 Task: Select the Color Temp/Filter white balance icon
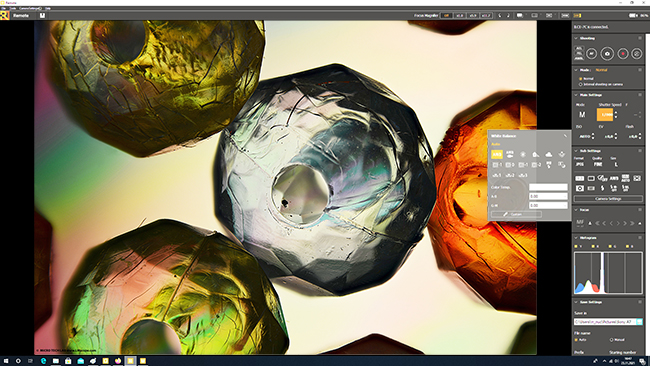coord(562,165)
